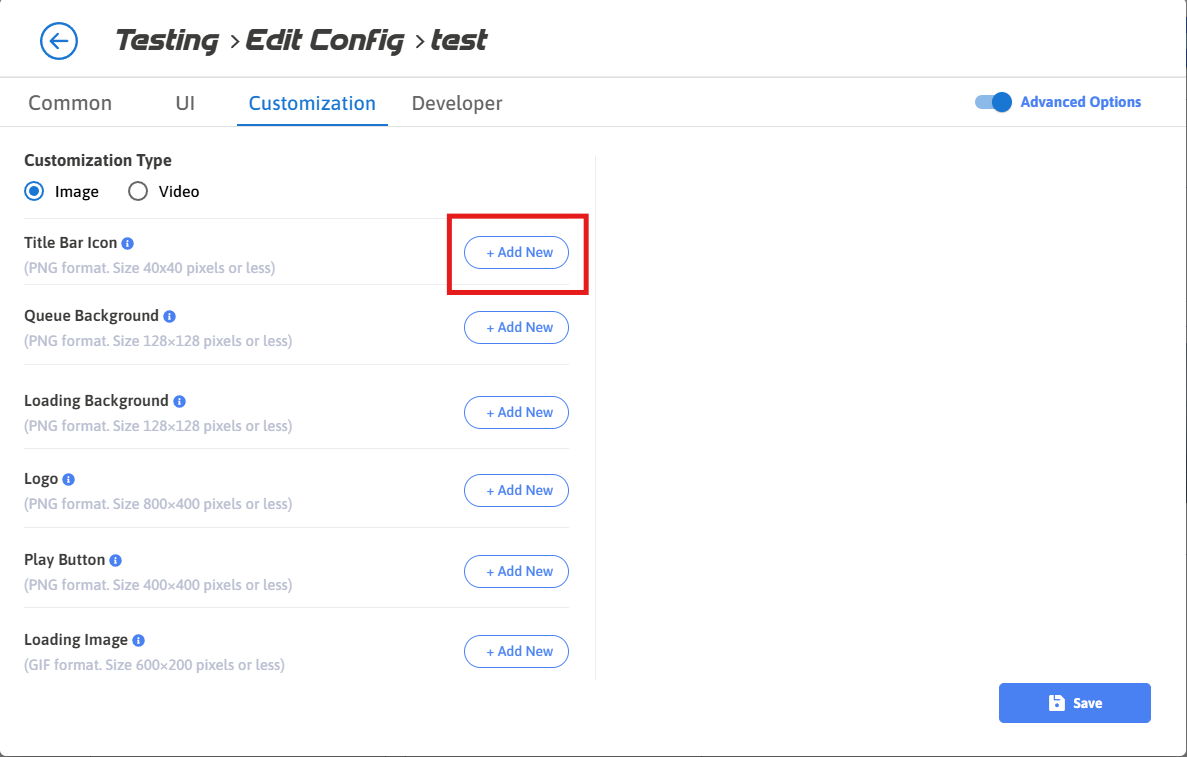Viewport: 1187px width, 757px height.
Task: Add new Logo image
Action: 516,491
